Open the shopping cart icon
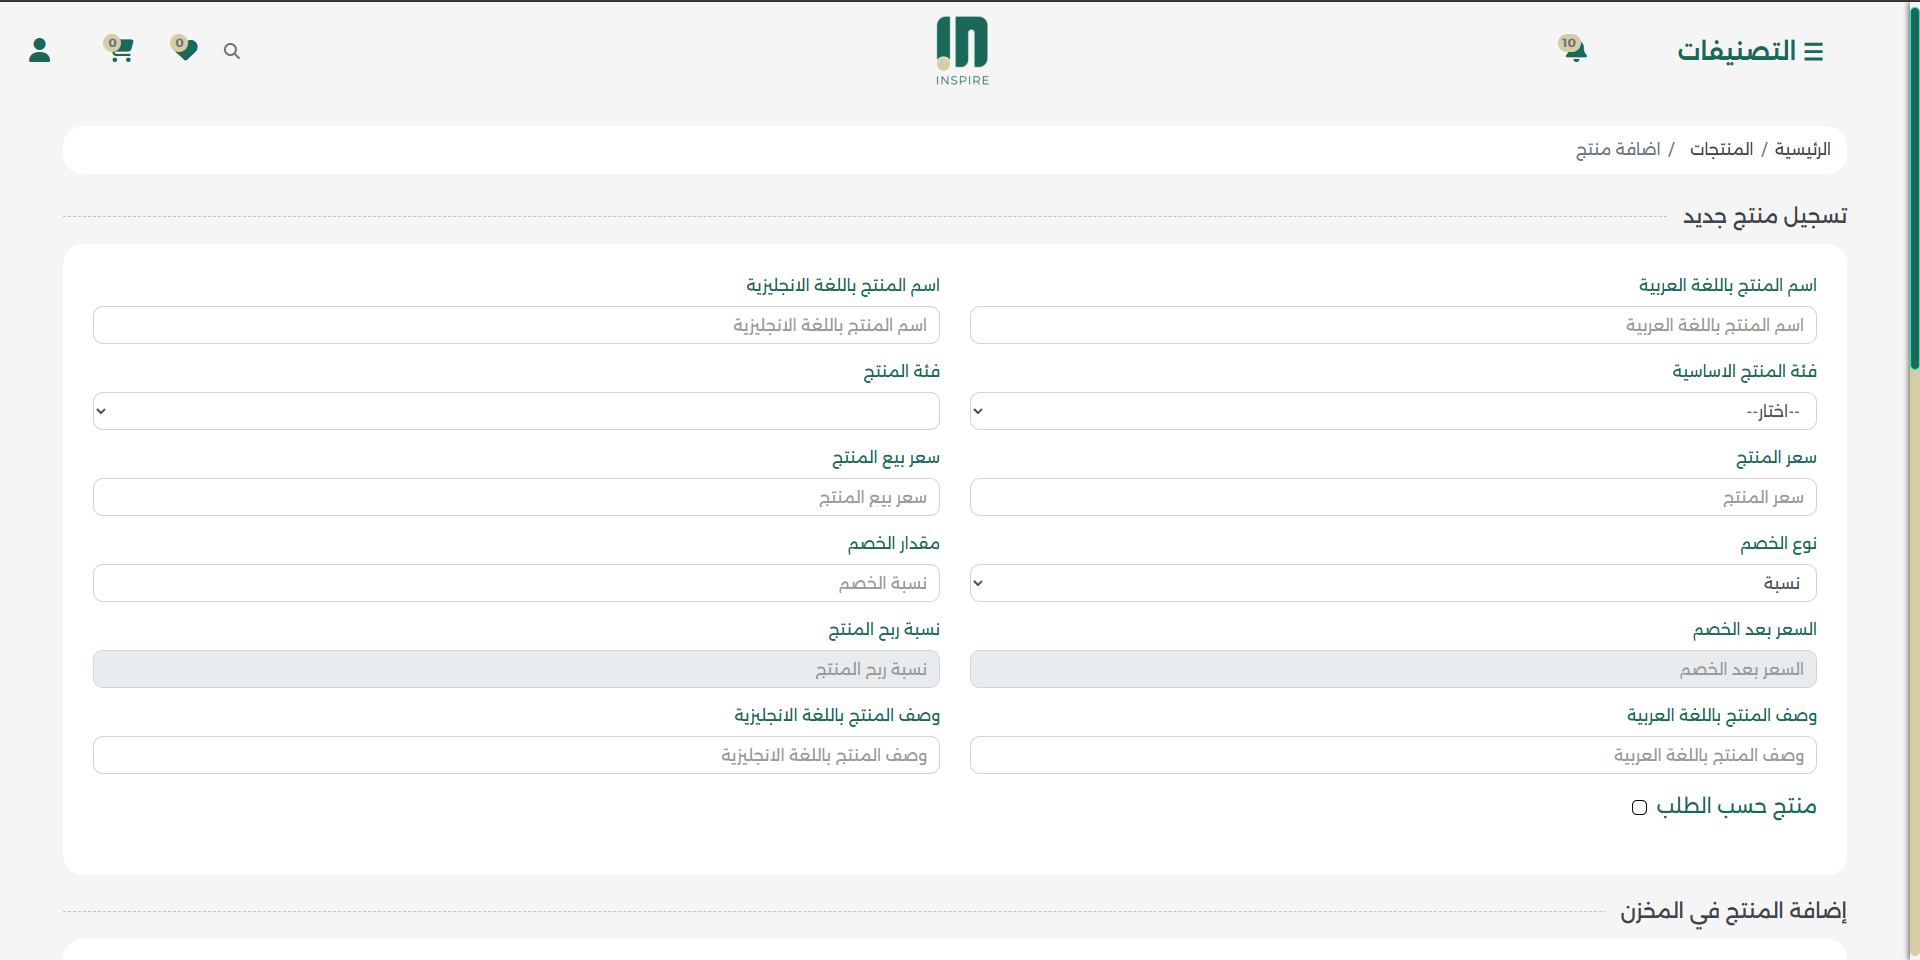The width and height of the screenshot is (1920, 960). 122,50
